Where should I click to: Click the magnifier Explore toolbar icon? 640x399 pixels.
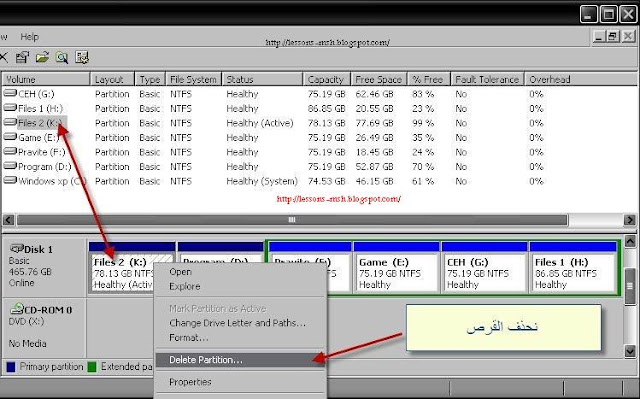[62, 58]
